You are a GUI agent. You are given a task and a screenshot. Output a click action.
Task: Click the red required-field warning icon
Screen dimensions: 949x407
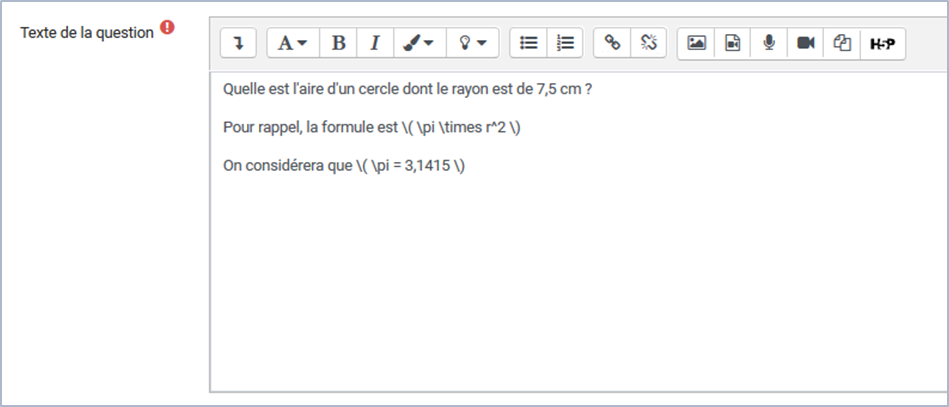tap(167, 28)
